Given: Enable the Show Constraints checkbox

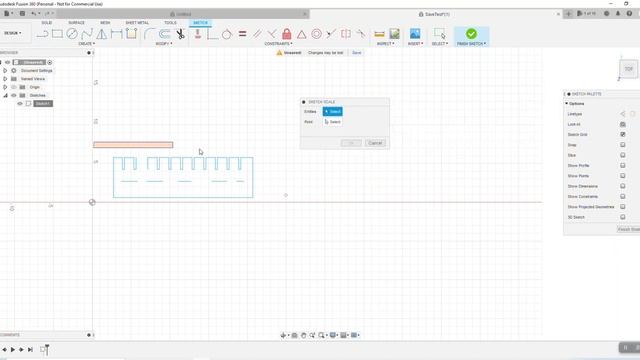Looking at the screenshot, I should click(622, 196).
